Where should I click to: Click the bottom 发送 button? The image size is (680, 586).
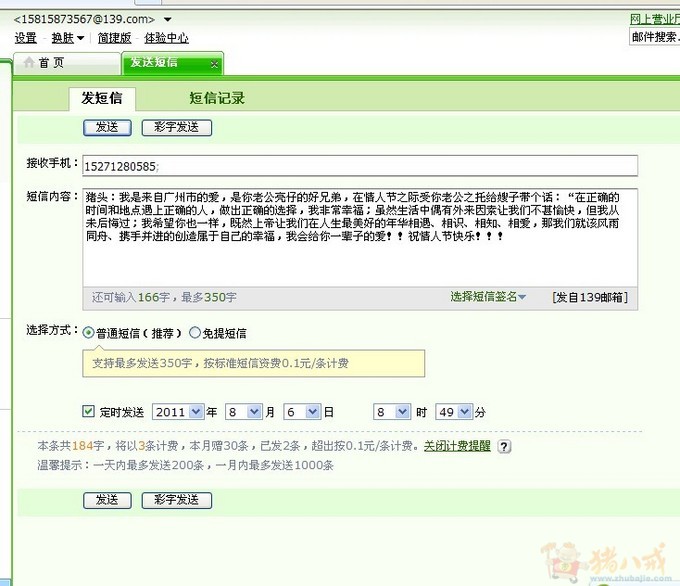(x=107, y=500)
